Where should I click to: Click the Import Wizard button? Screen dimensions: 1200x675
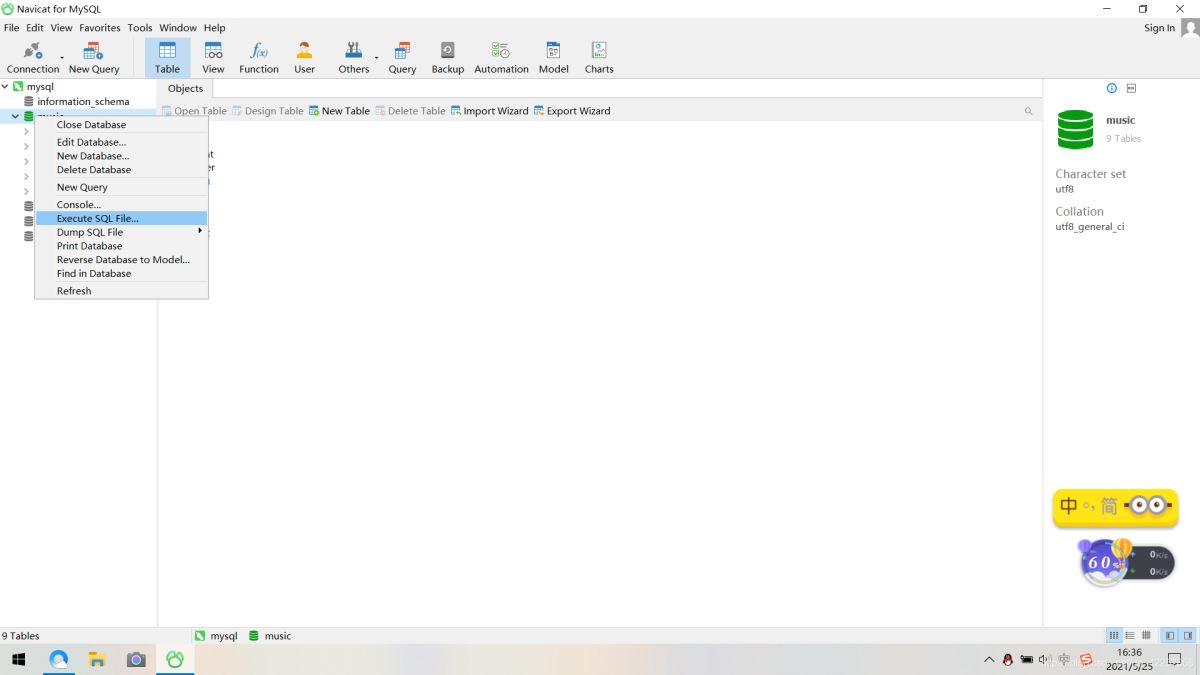point(490,111)
